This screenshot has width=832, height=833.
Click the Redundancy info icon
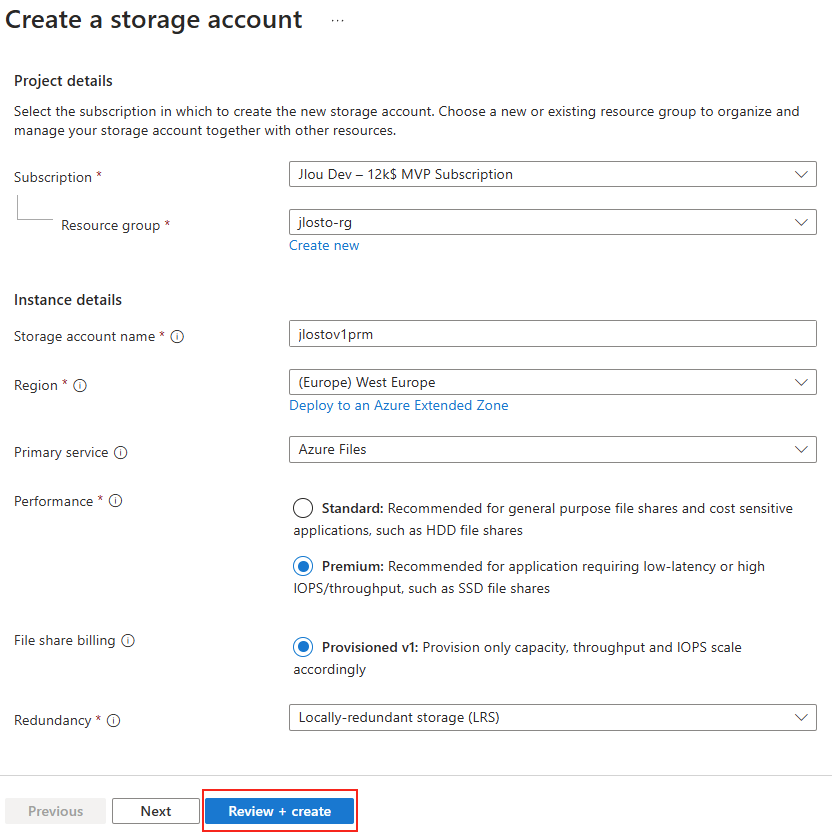(113, 721)
